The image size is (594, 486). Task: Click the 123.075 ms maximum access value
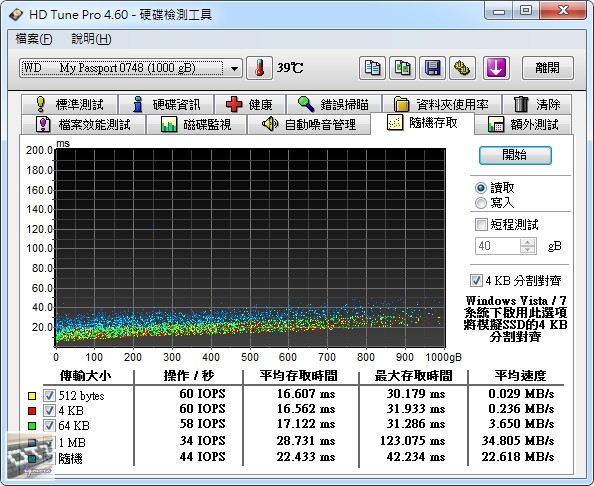pyautogui.click(x=413, y=441)
